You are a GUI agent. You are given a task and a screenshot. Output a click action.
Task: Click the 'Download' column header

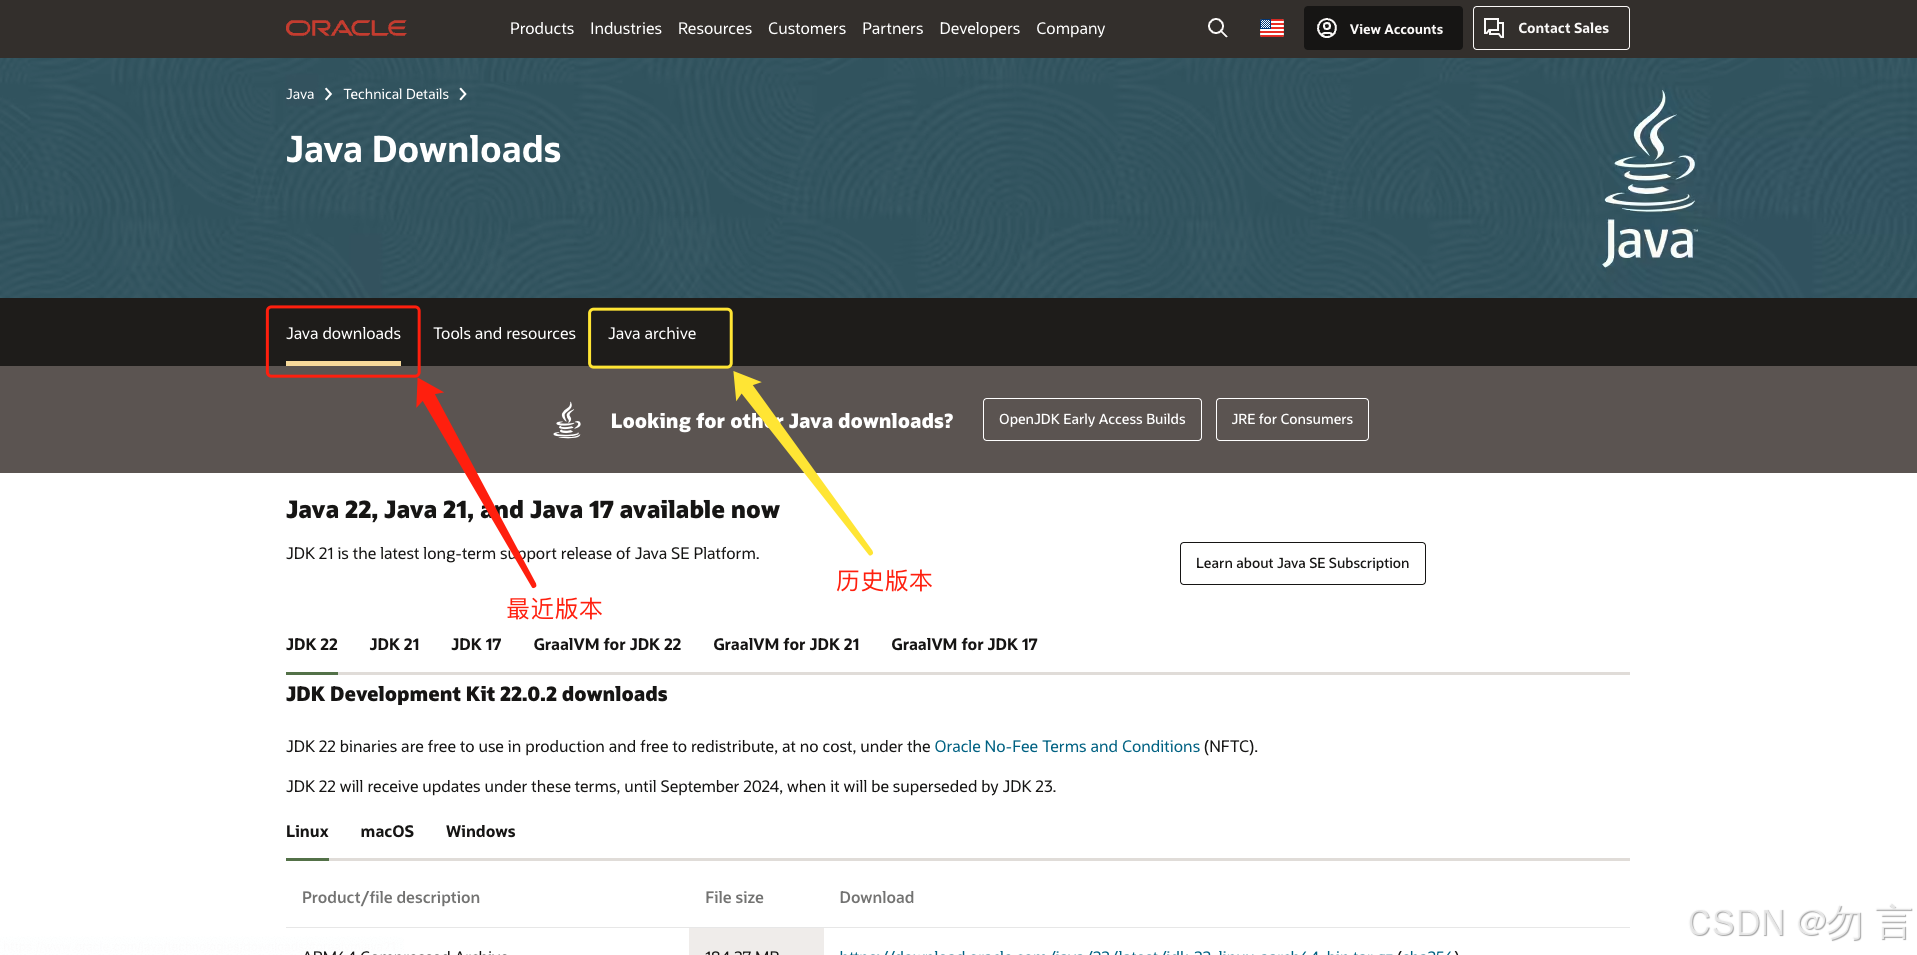pos(877,898)
